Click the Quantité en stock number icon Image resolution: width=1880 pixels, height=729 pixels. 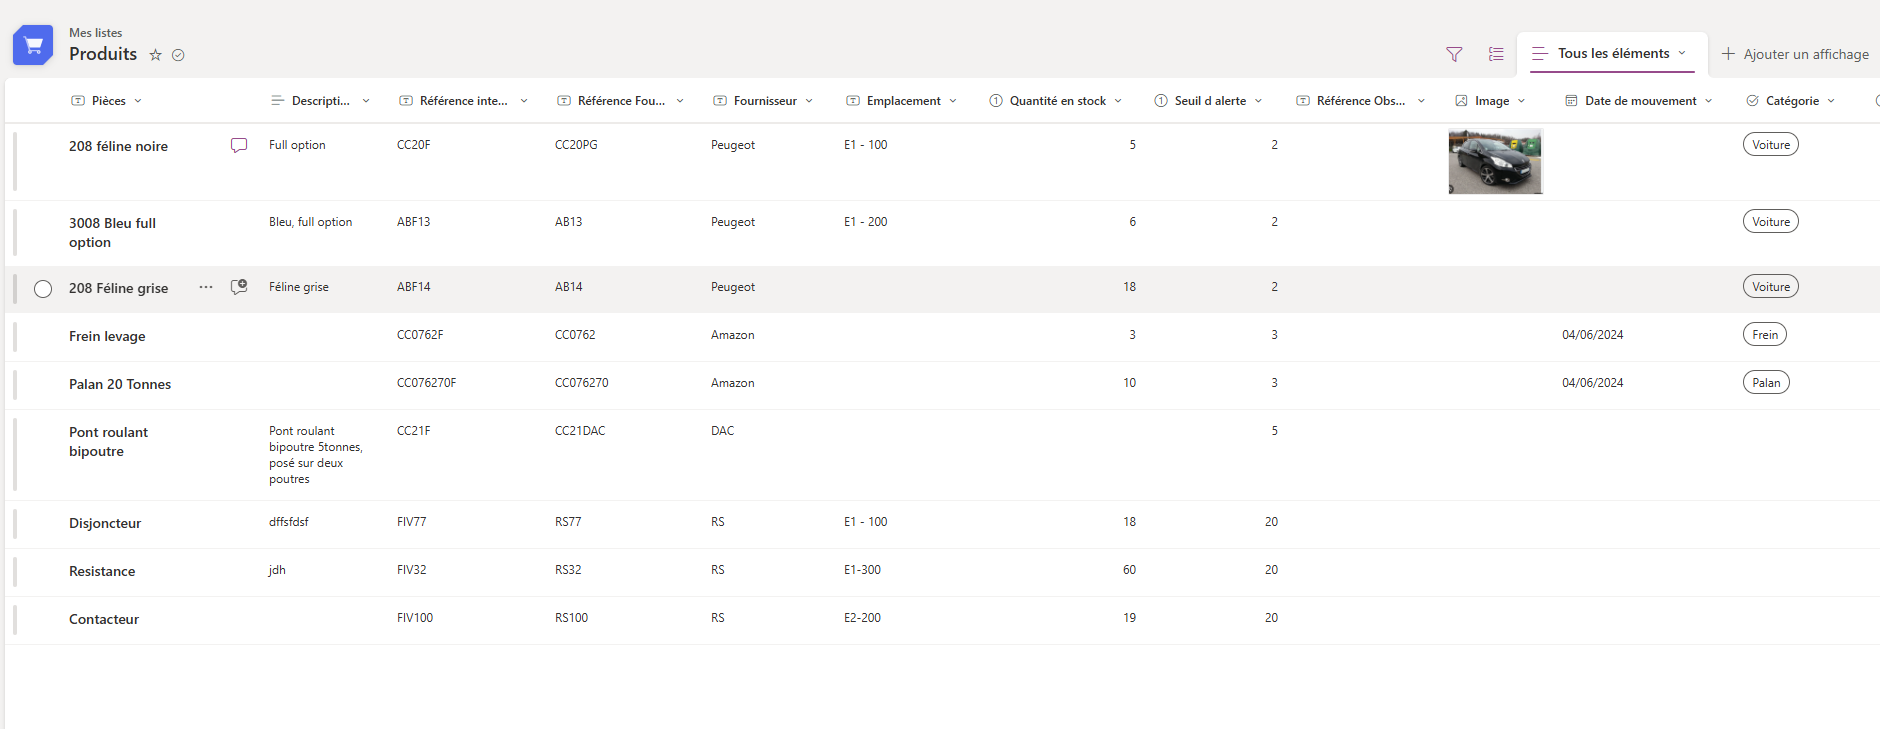996,101
